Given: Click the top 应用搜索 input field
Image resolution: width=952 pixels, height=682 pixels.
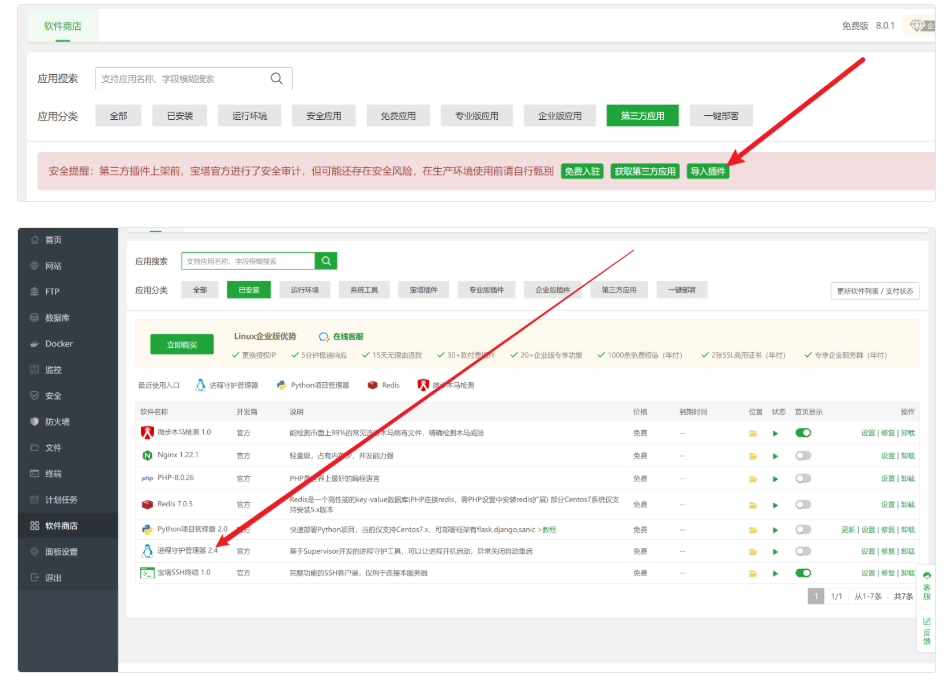Looking at the screenshot, I should (x=194, y=78).
